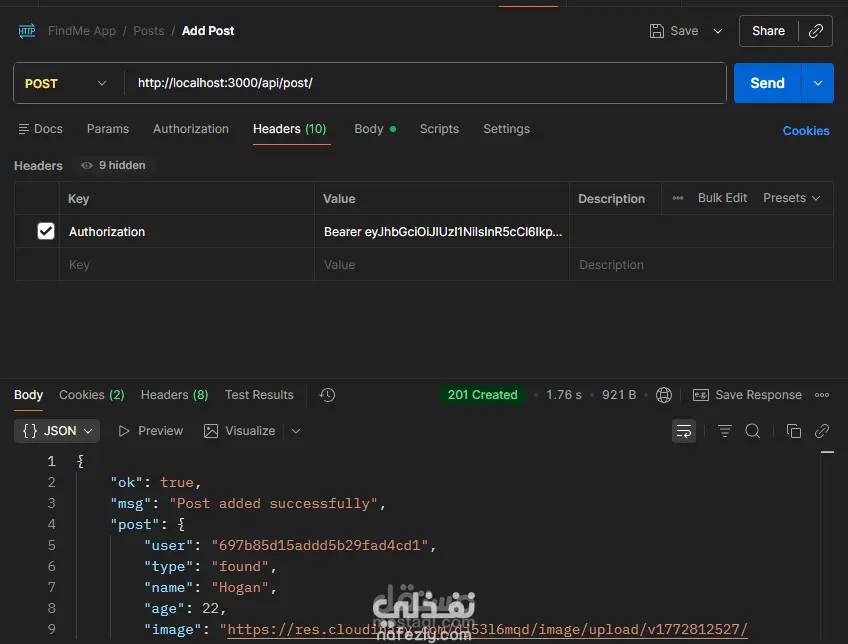Copy request link via chain icon
This screenshot has width=848, height=644.
pos(816,31)
